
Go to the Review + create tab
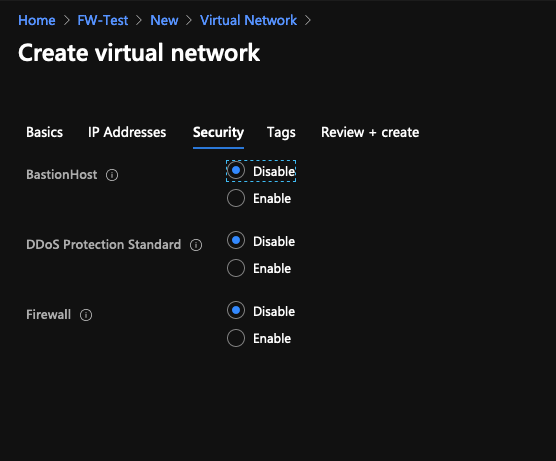point(370,132)
